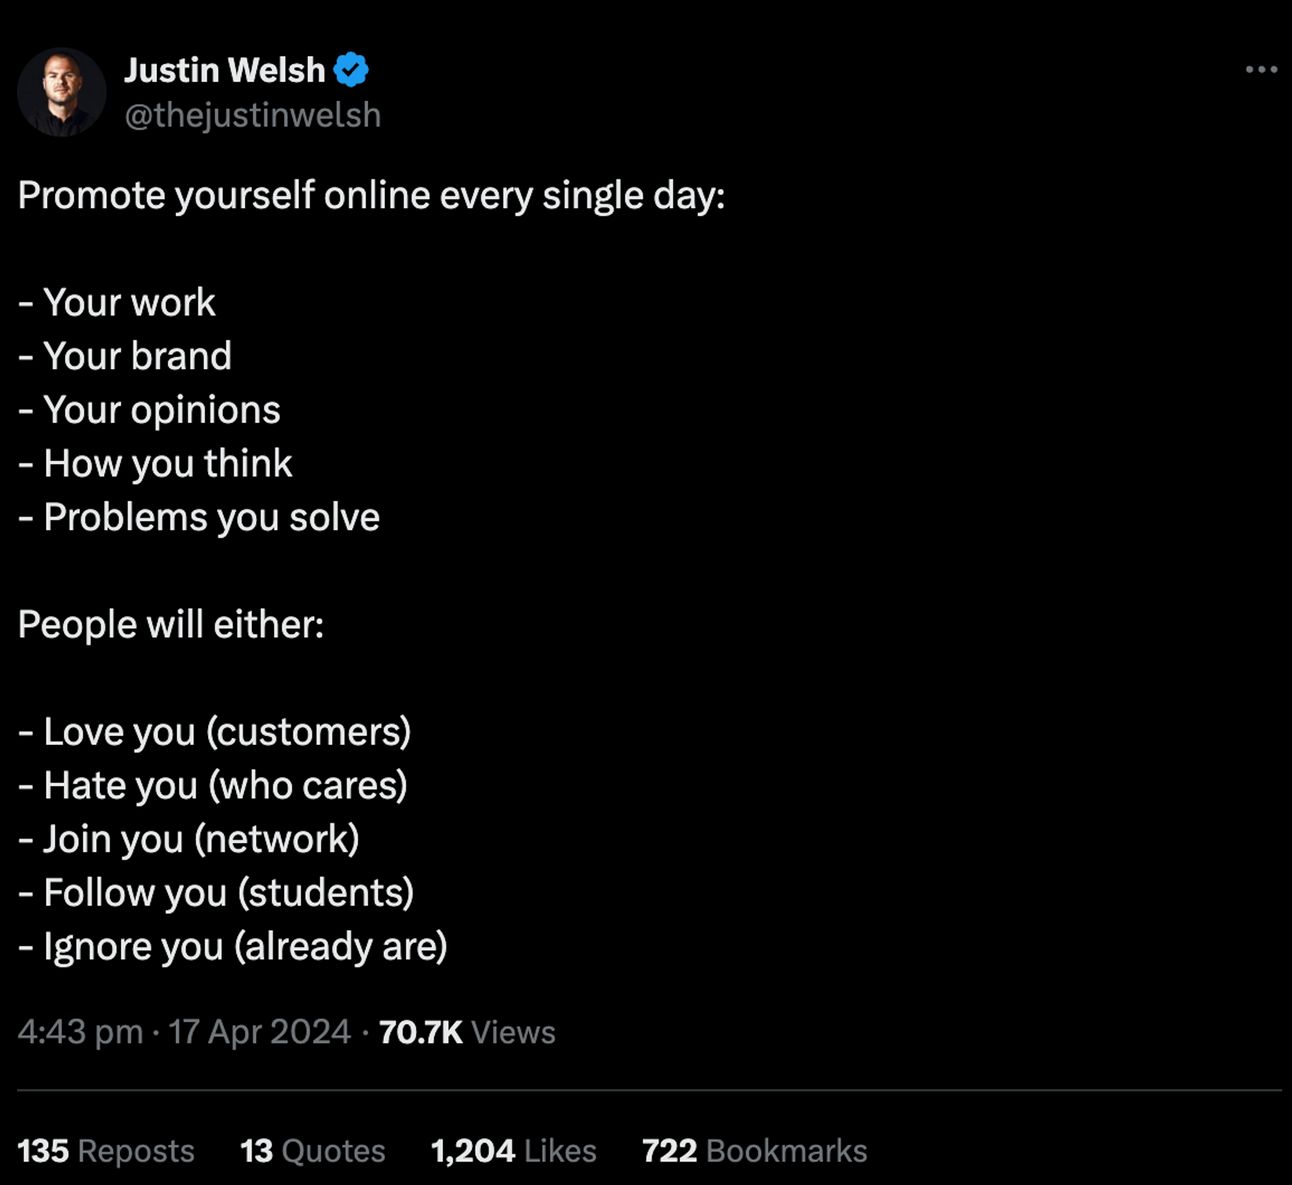
Task: Click the "Follow you (students)" line
Action: click(216, 892)
